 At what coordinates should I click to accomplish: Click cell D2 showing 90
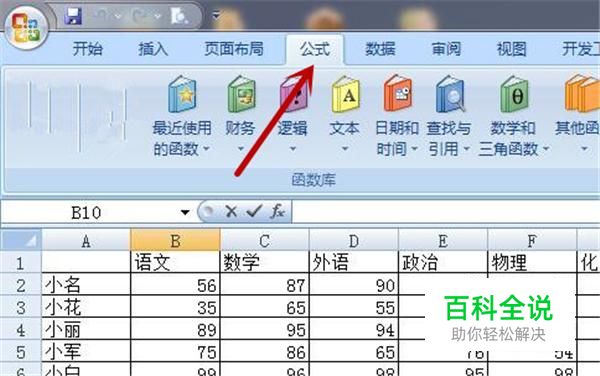[354, 285]
